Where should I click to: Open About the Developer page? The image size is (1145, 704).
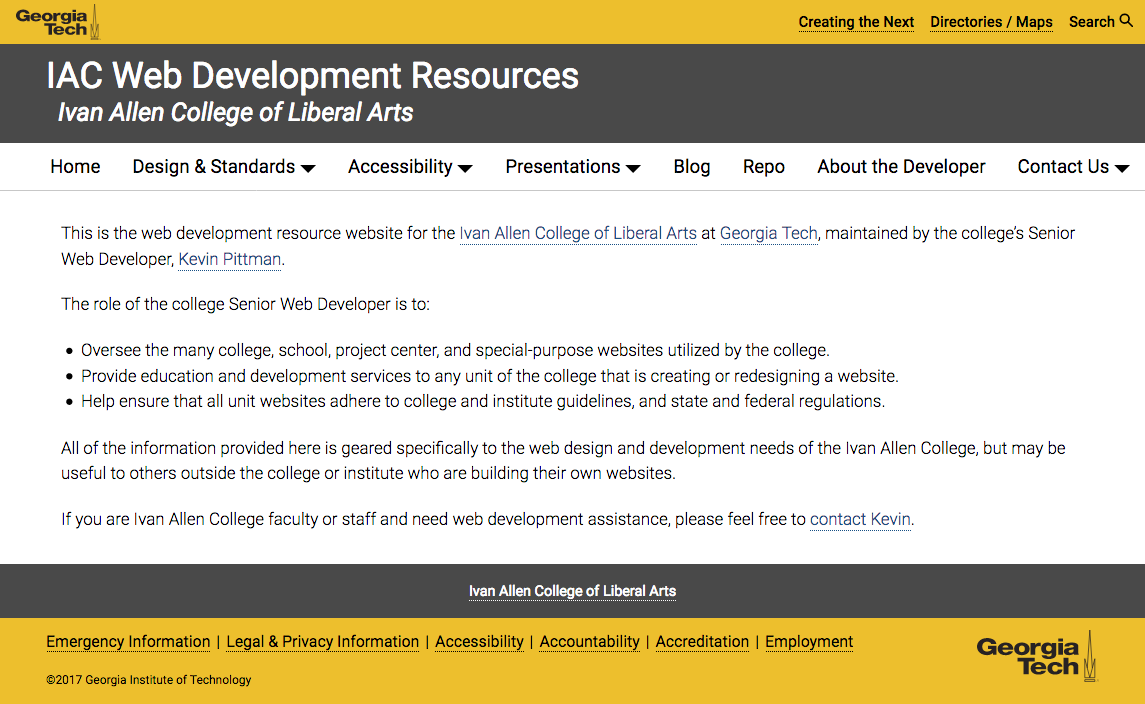901,167
